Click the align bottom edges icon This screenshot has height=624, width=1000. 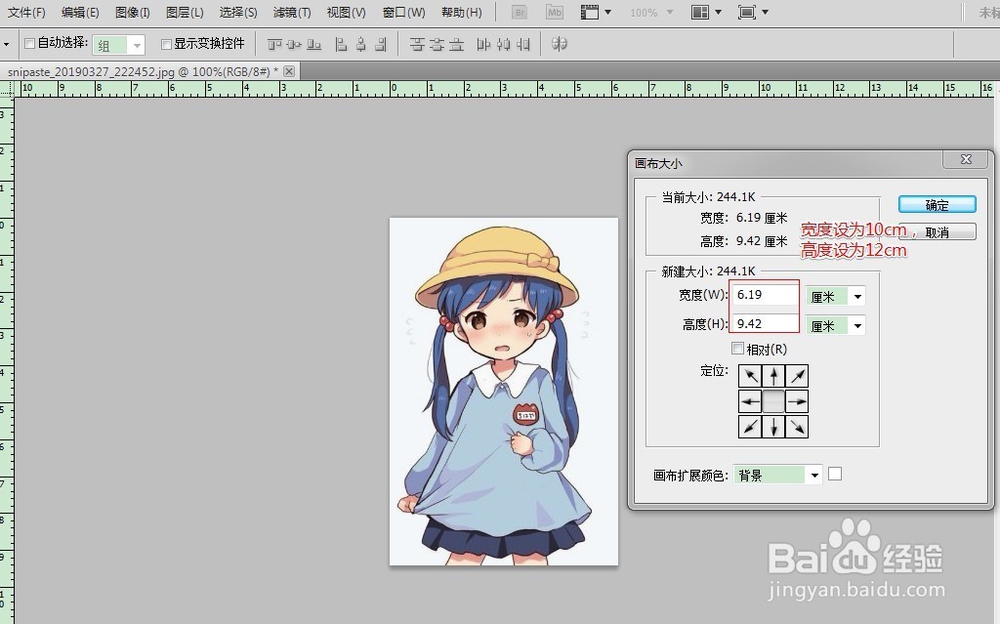tap(314, 44)
